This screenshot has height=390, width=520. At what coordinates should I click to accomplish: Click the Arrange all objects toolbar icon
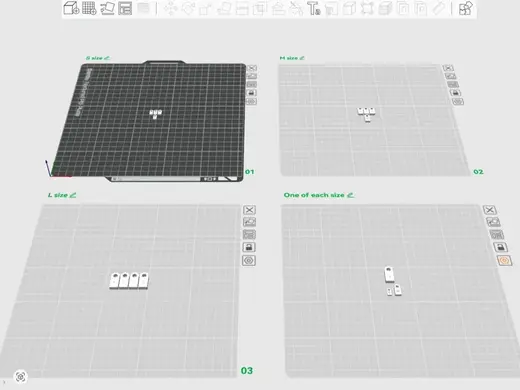[125, 8]
